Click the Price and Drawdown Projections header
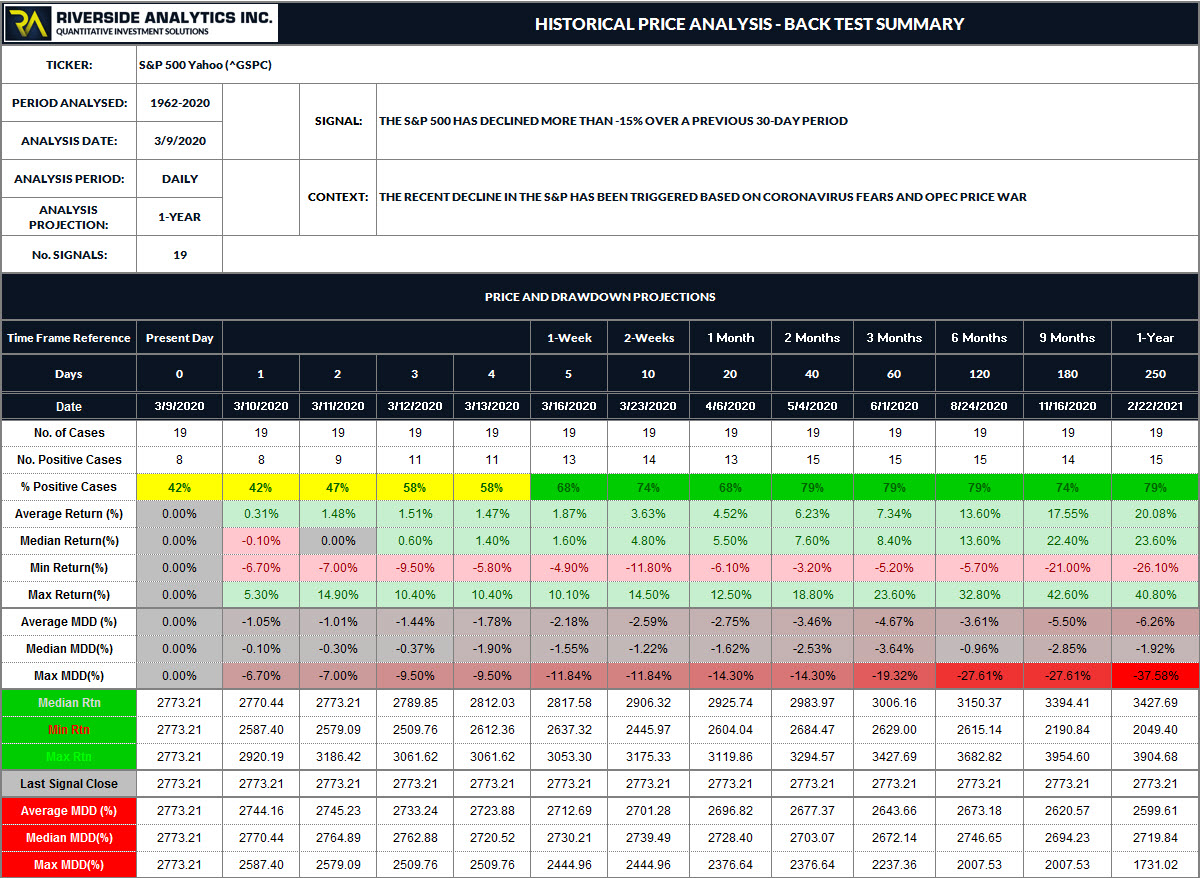 click(600, 297)
